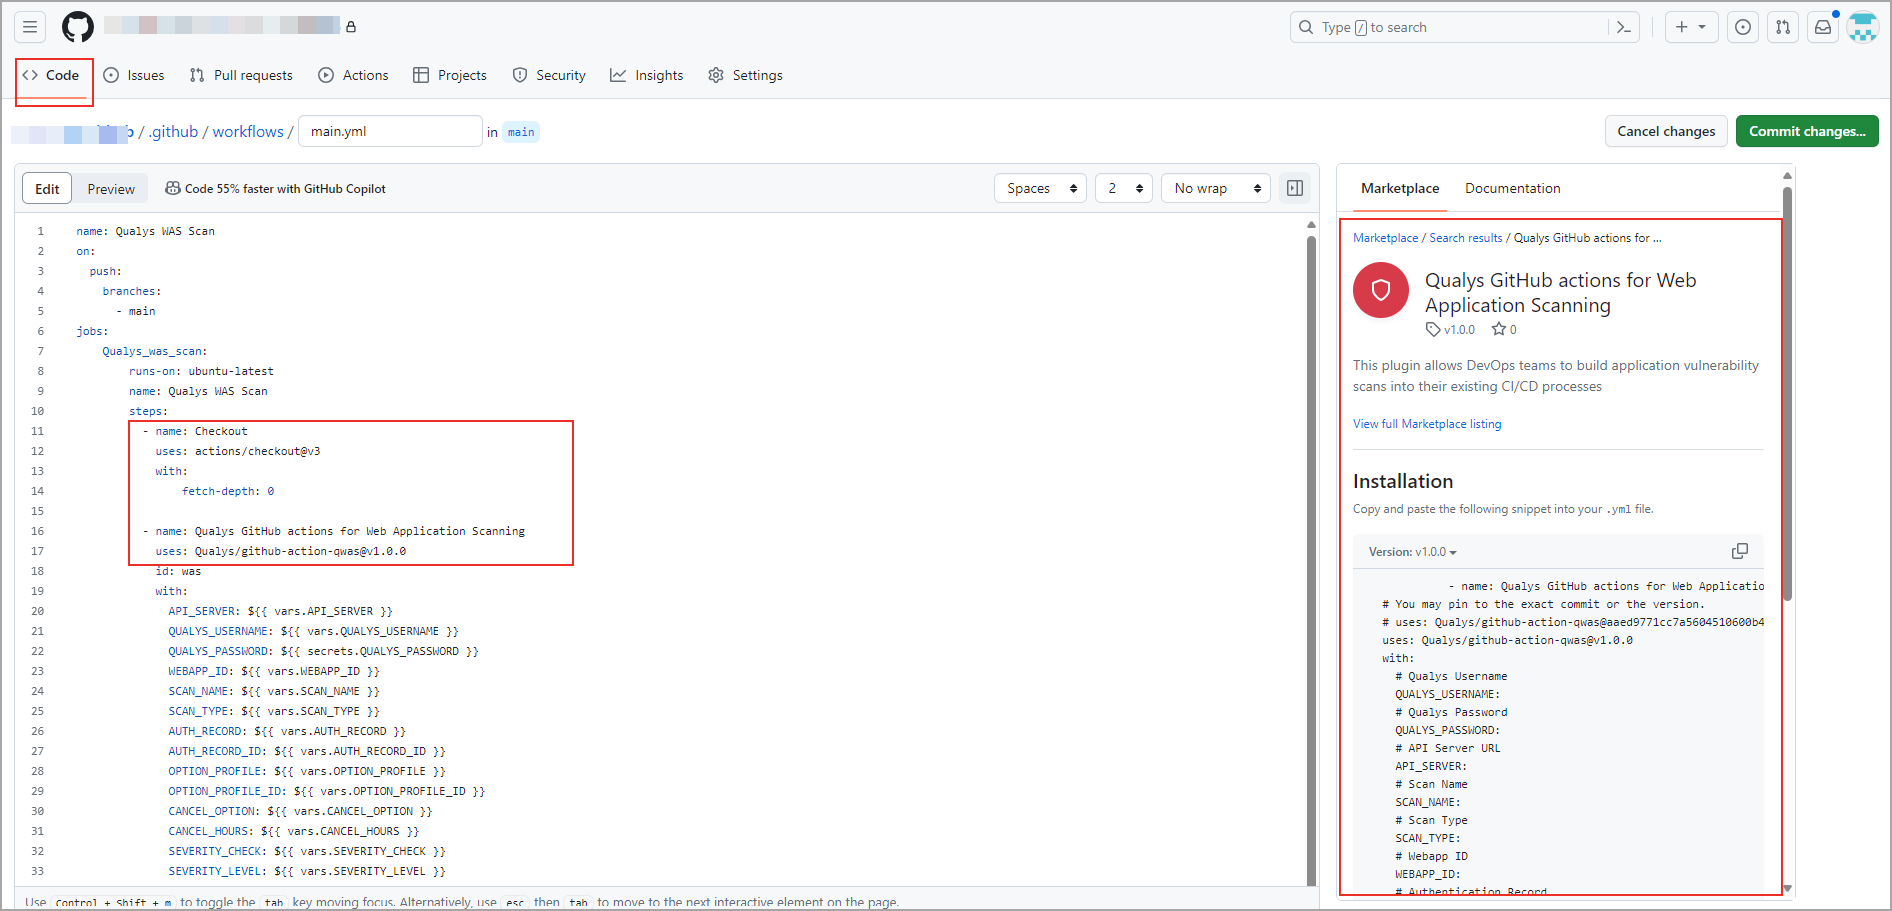Open the user avatar menu
The width and height of the screenshot is (1892, 911).
point(1863,27)
